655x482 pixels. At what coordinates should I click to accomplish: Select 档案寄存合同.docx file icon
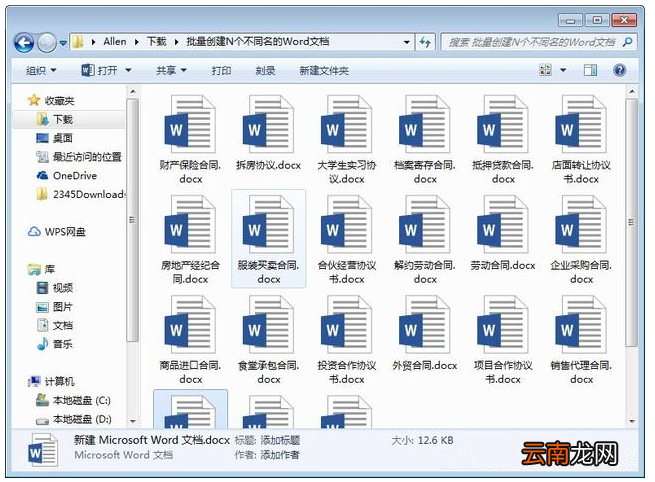[x=424, y=124]
